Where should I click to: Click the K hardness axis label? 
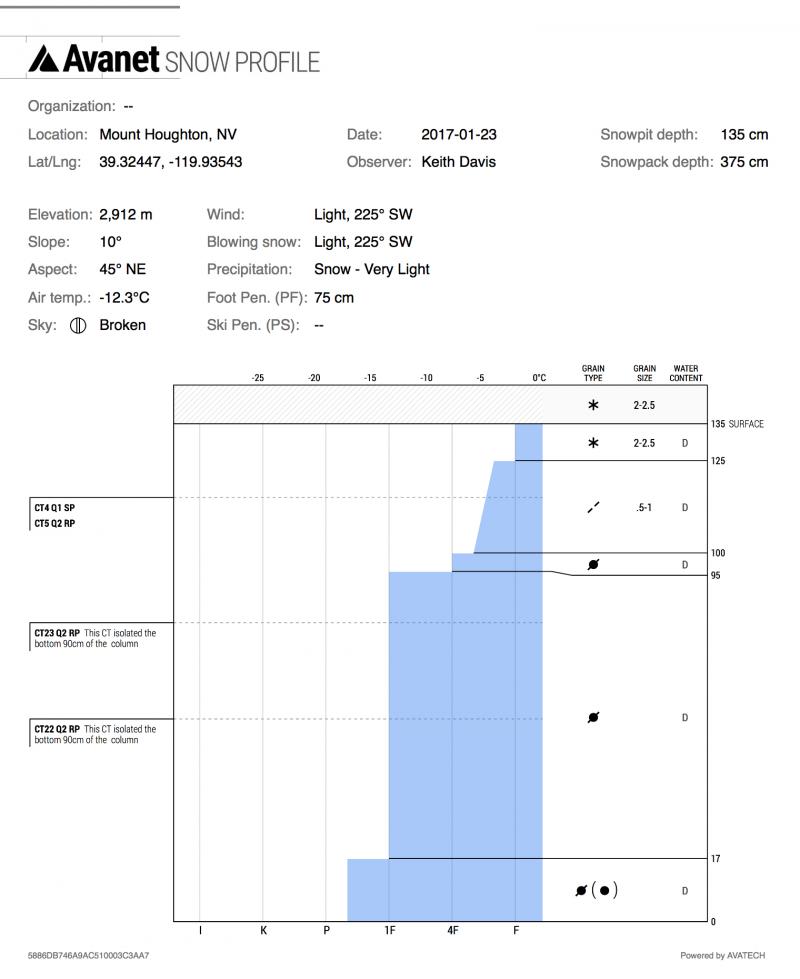pyautogui.click(x=263, y=932)
